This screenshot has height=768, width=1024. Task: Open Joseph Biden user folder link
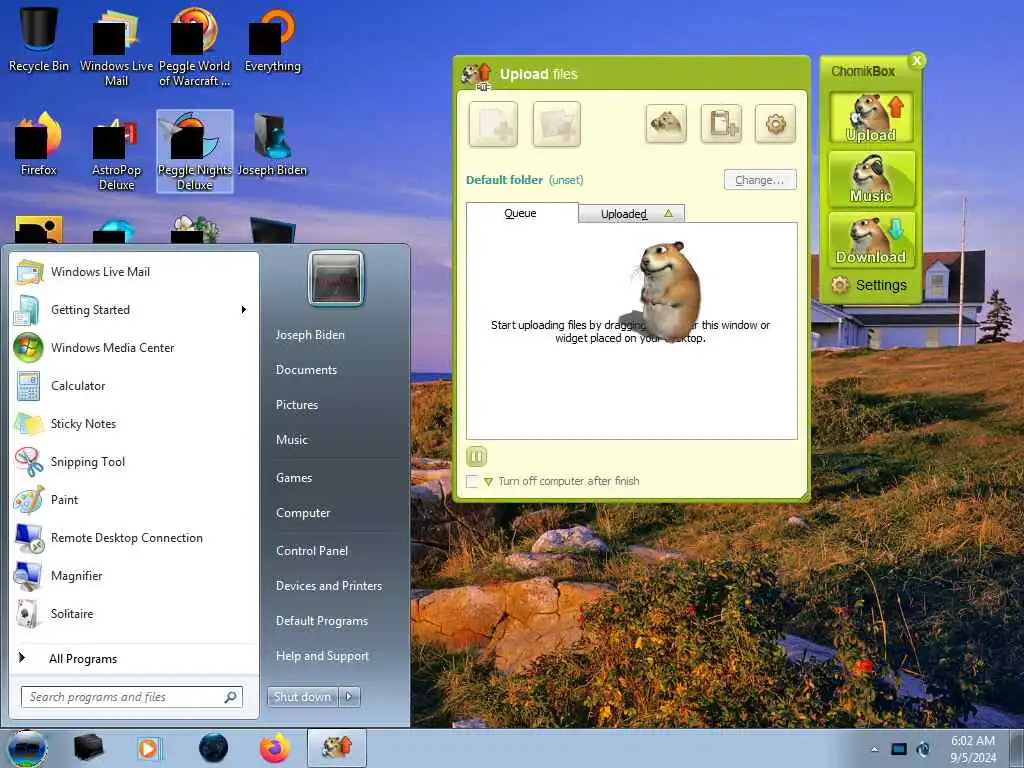(310, 335)
